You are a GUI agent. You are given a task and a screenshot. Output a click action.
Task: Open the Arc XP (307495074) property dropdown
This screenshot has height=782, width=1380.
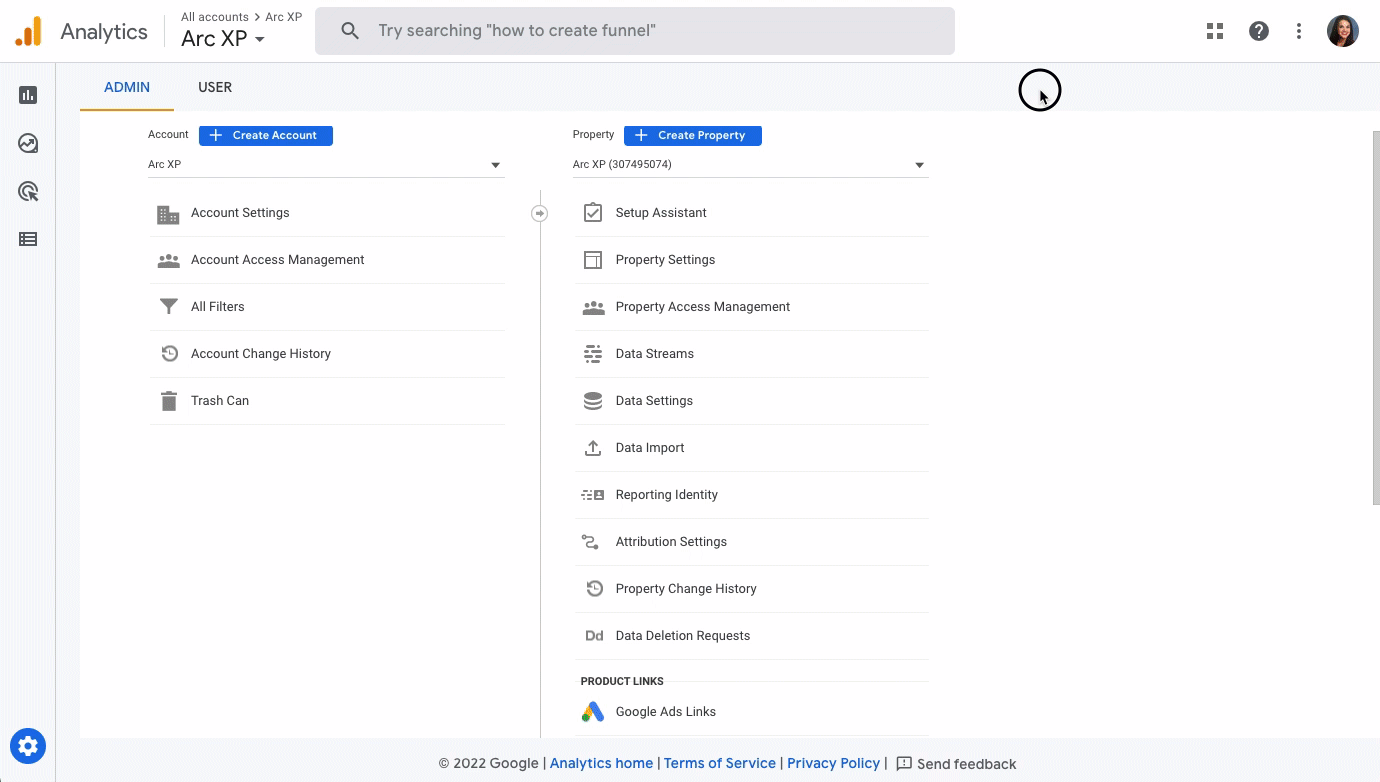[x=750, y=165]
